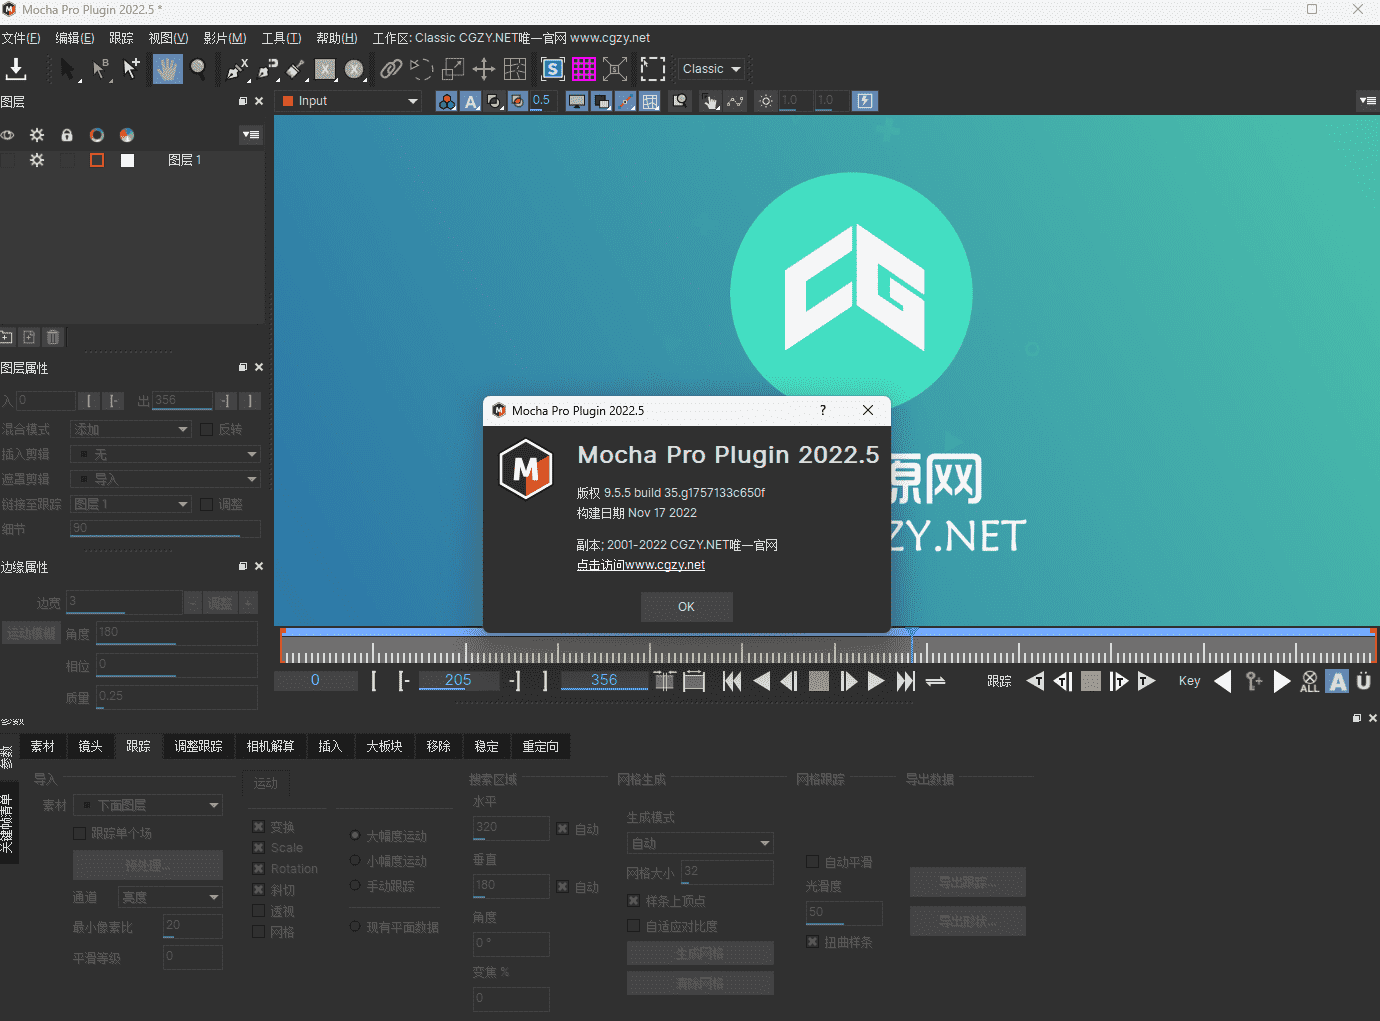Open the Input clip dropdown
This screenshot has width=1380, height=1021.
click(x=347, y=100)
